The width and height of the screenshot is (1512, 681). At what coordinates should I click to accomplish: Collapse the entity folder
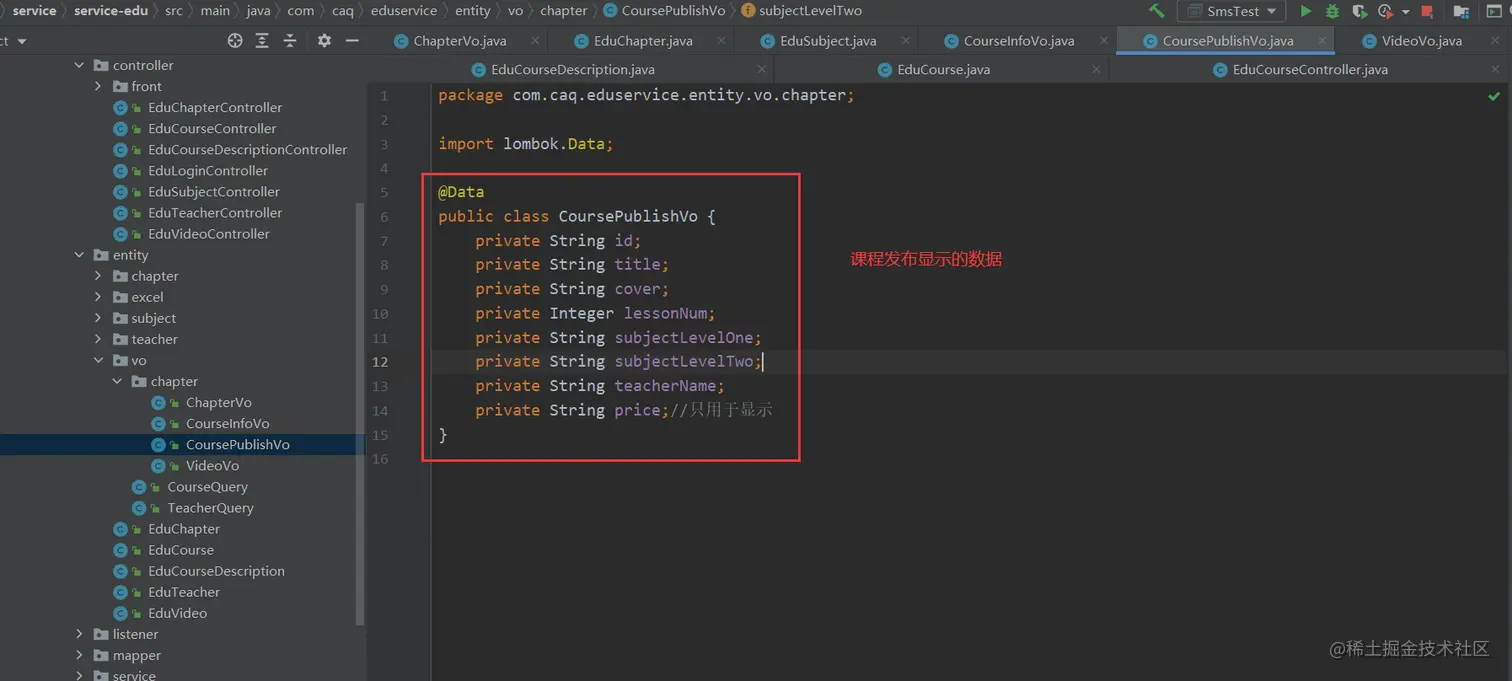(80, 255)
